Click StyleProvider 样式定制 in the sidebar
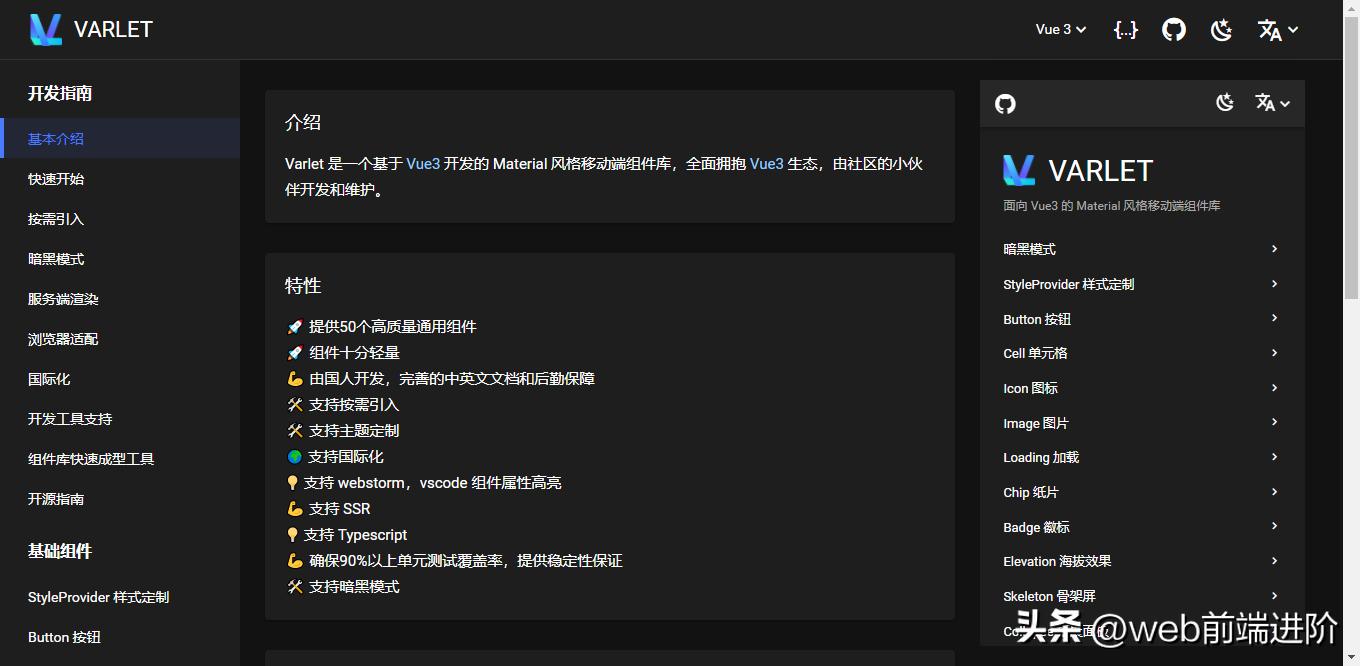Screen dimensions: 1360x666 [x=97, y=597]
